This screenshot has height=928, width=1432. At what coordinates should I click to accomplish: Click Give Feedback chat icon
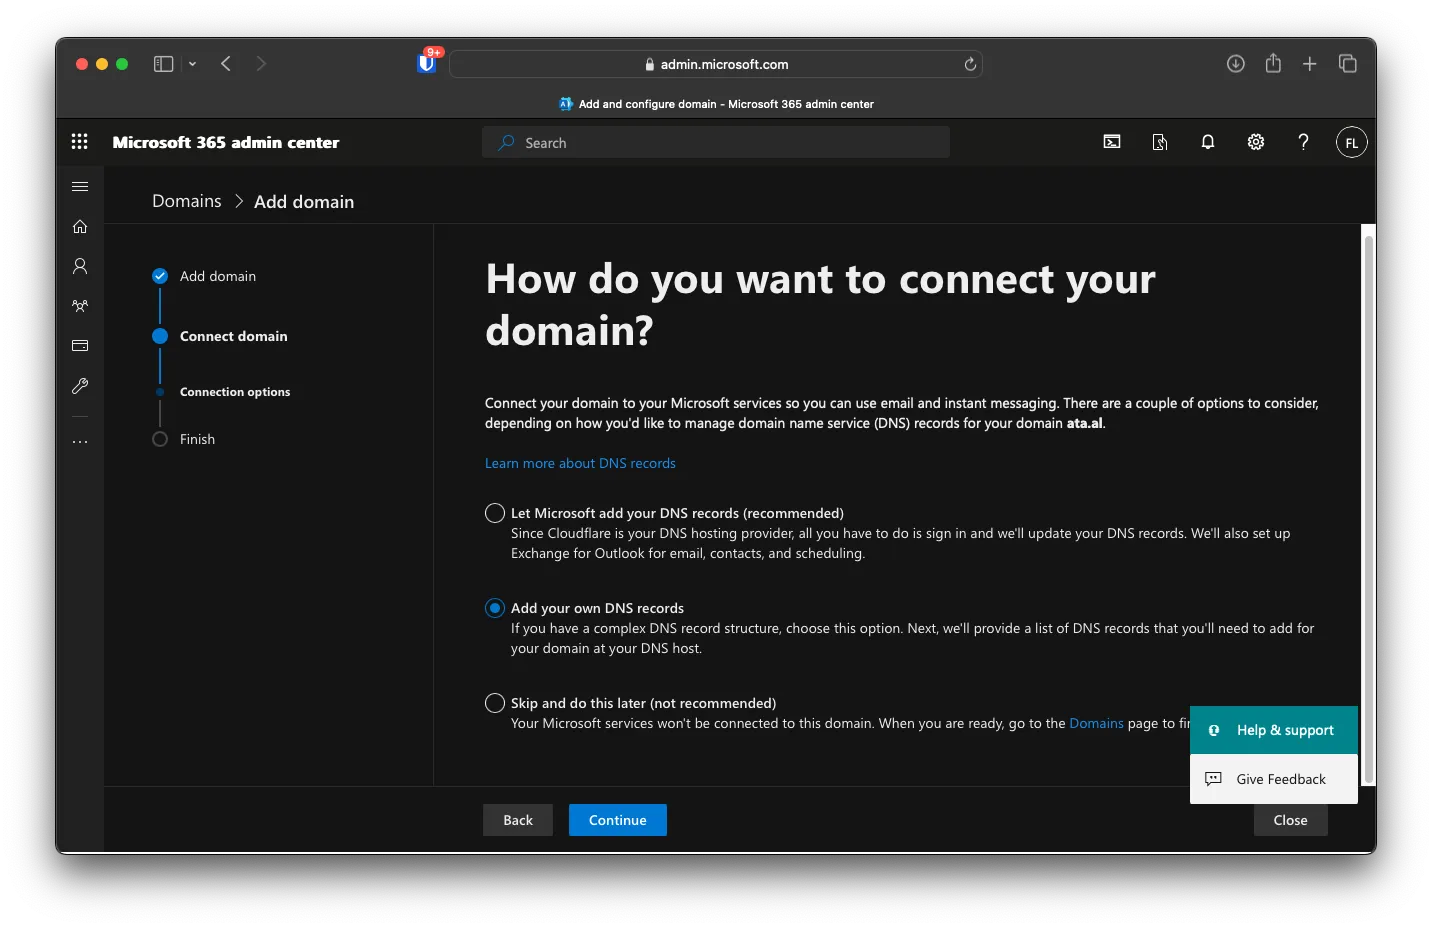[x=1213, y=779]
